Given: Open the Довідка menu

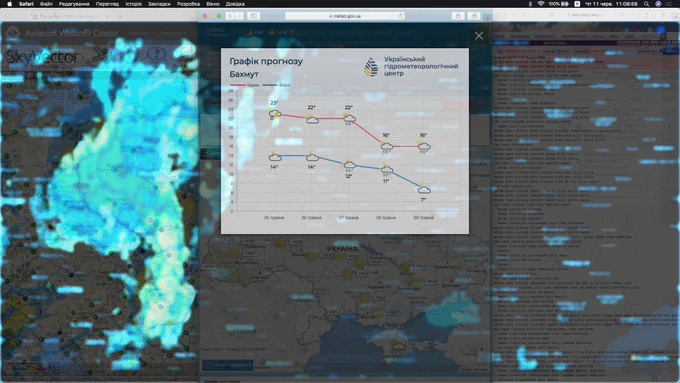Looking at the screenshot, I should coord(235,4).
